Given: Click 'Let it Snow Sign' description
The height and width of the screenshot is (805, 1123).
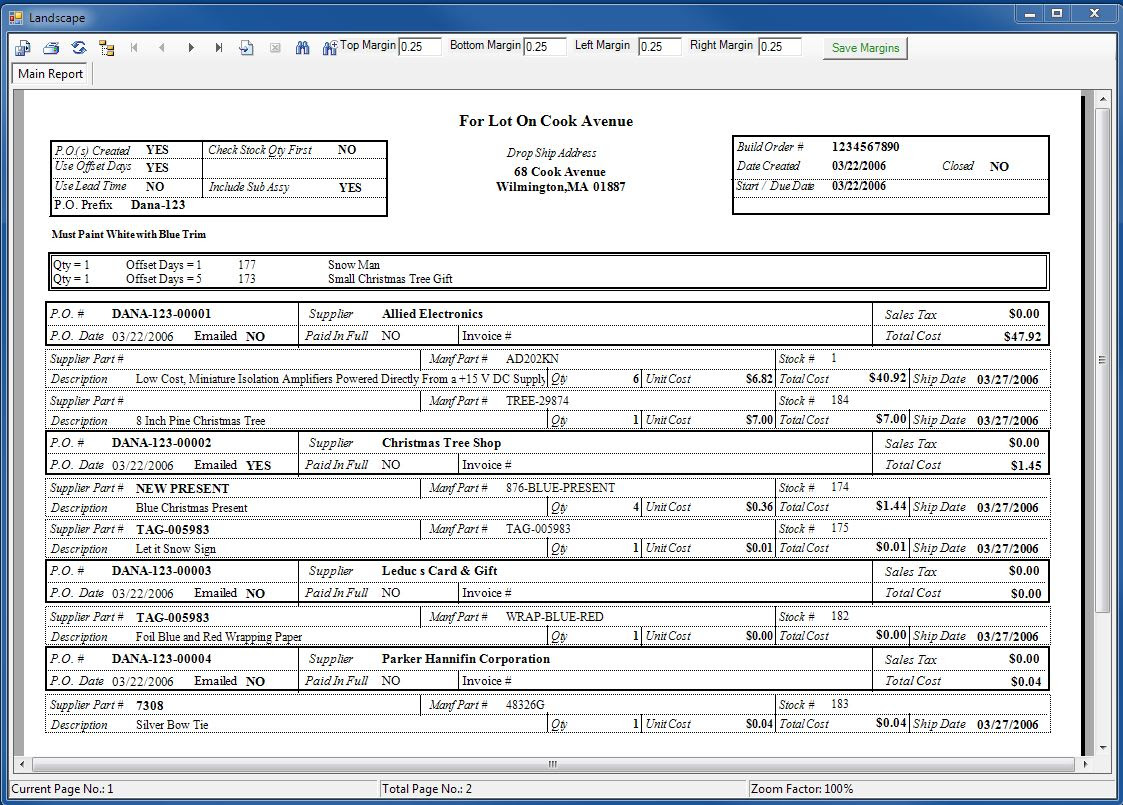Looking at the screenshot, I should tap(175, 549).
